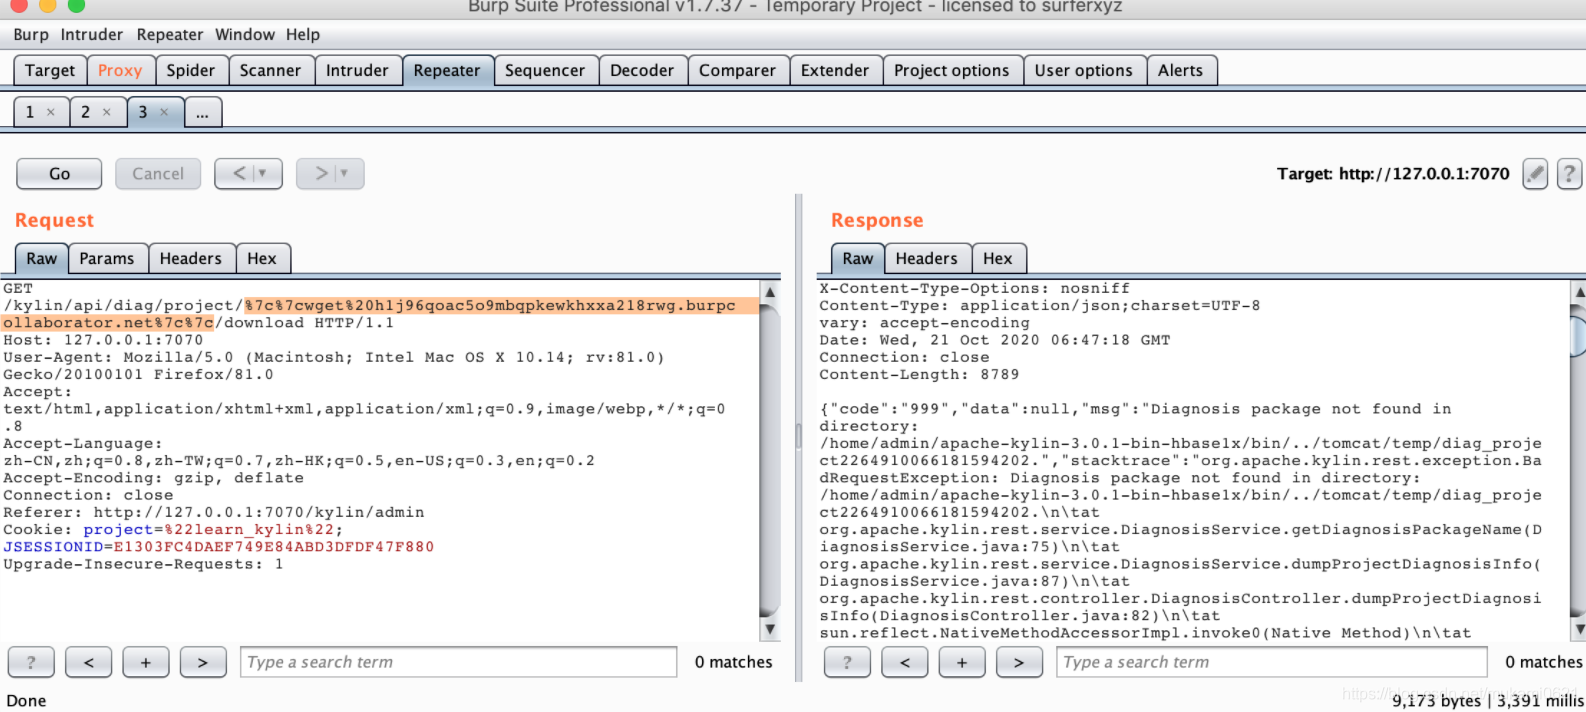Open the User options tab
The width and height of the screenshot is (1586, 712).
pos(1084,71)
